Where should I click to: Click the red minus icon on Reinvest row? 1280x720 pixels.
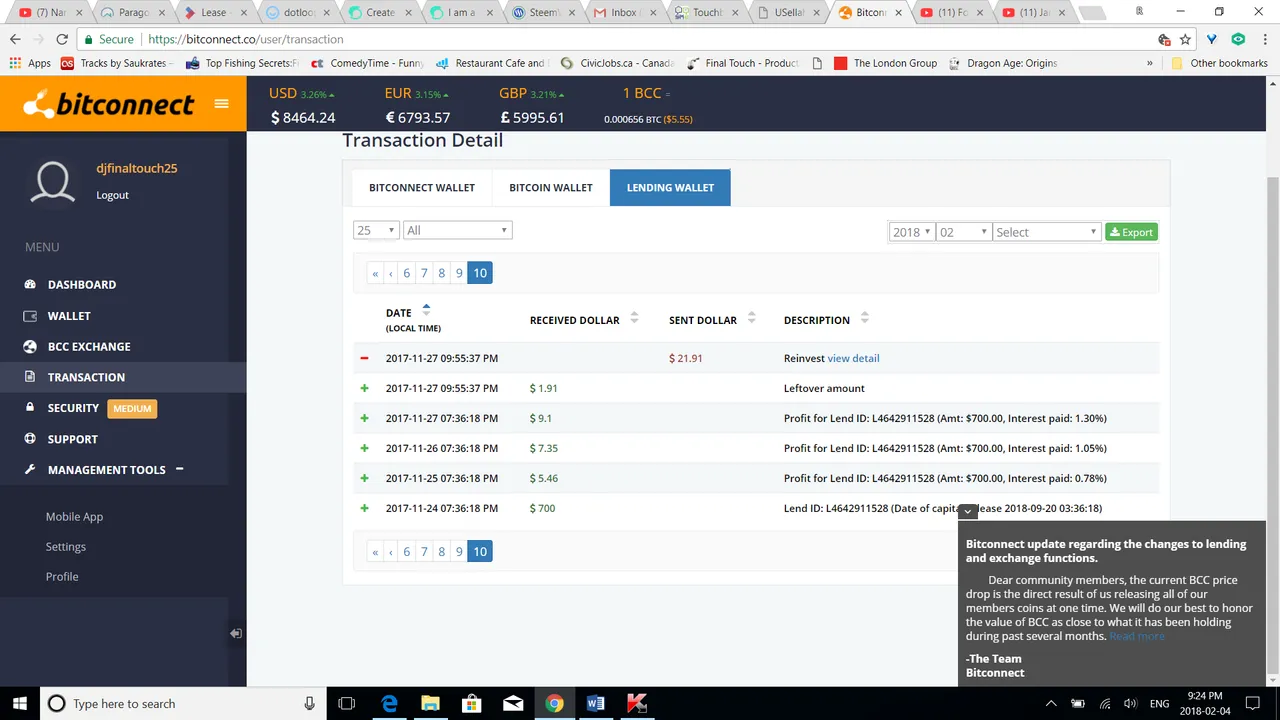(364, 358)
